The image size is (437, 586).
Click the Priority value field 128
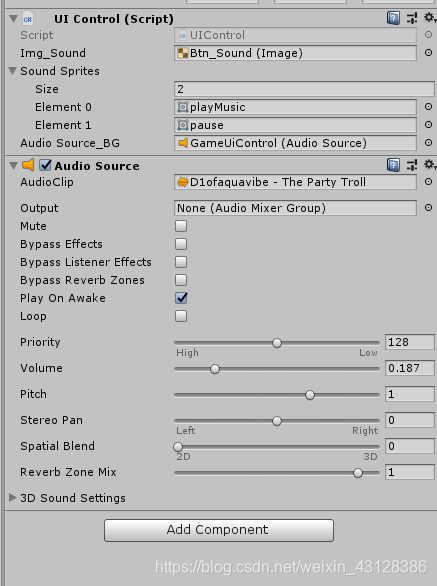coord(410,342)
